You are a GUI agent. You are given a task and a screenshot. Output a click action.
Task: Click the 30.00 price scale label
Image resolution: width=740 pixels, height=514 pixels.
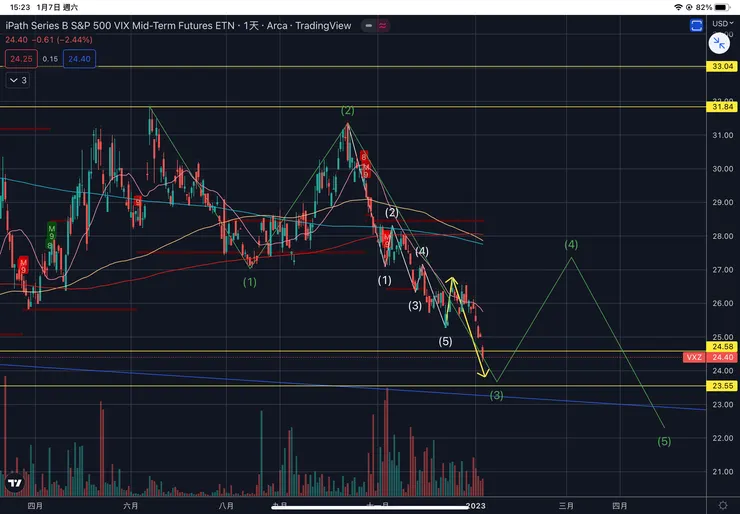722,169
